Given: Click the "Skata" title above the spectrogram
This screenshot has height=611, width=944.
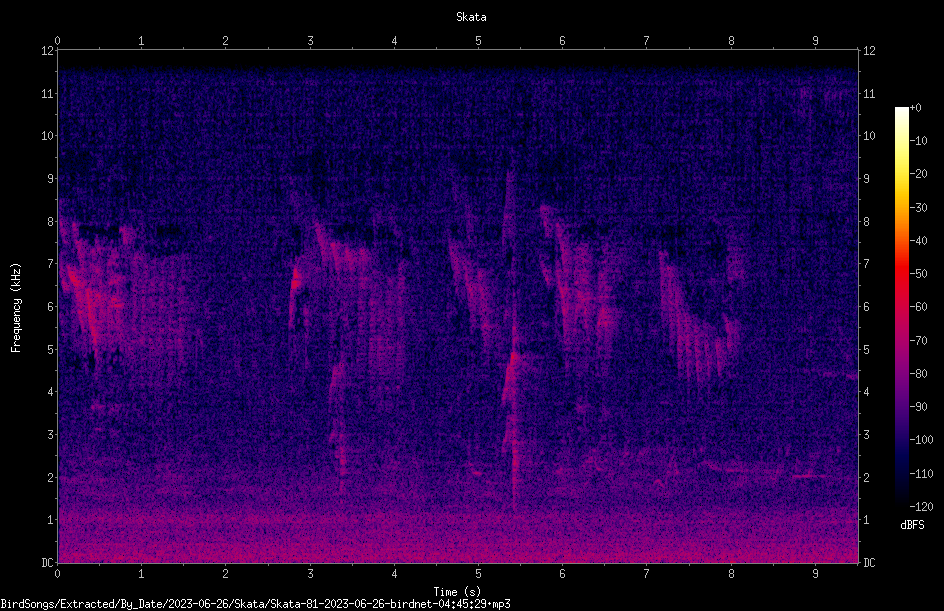Looking at the screenshot, I should (471, 17).
